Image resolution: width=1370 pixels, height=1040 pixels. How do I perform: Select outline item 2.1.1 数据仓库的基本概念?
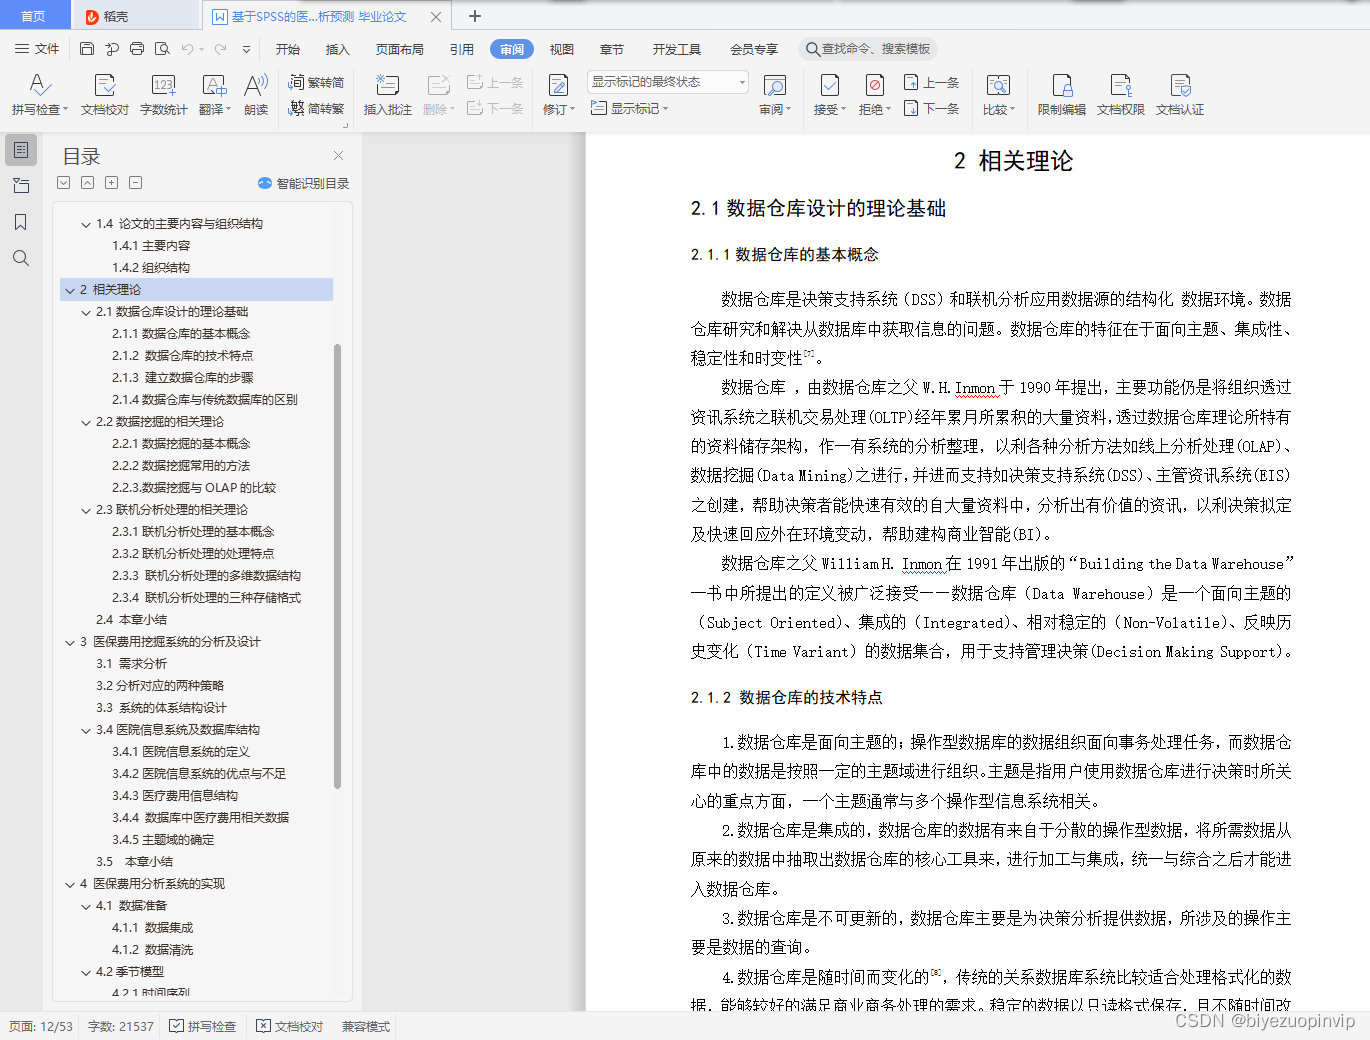[x=181, y=334]
